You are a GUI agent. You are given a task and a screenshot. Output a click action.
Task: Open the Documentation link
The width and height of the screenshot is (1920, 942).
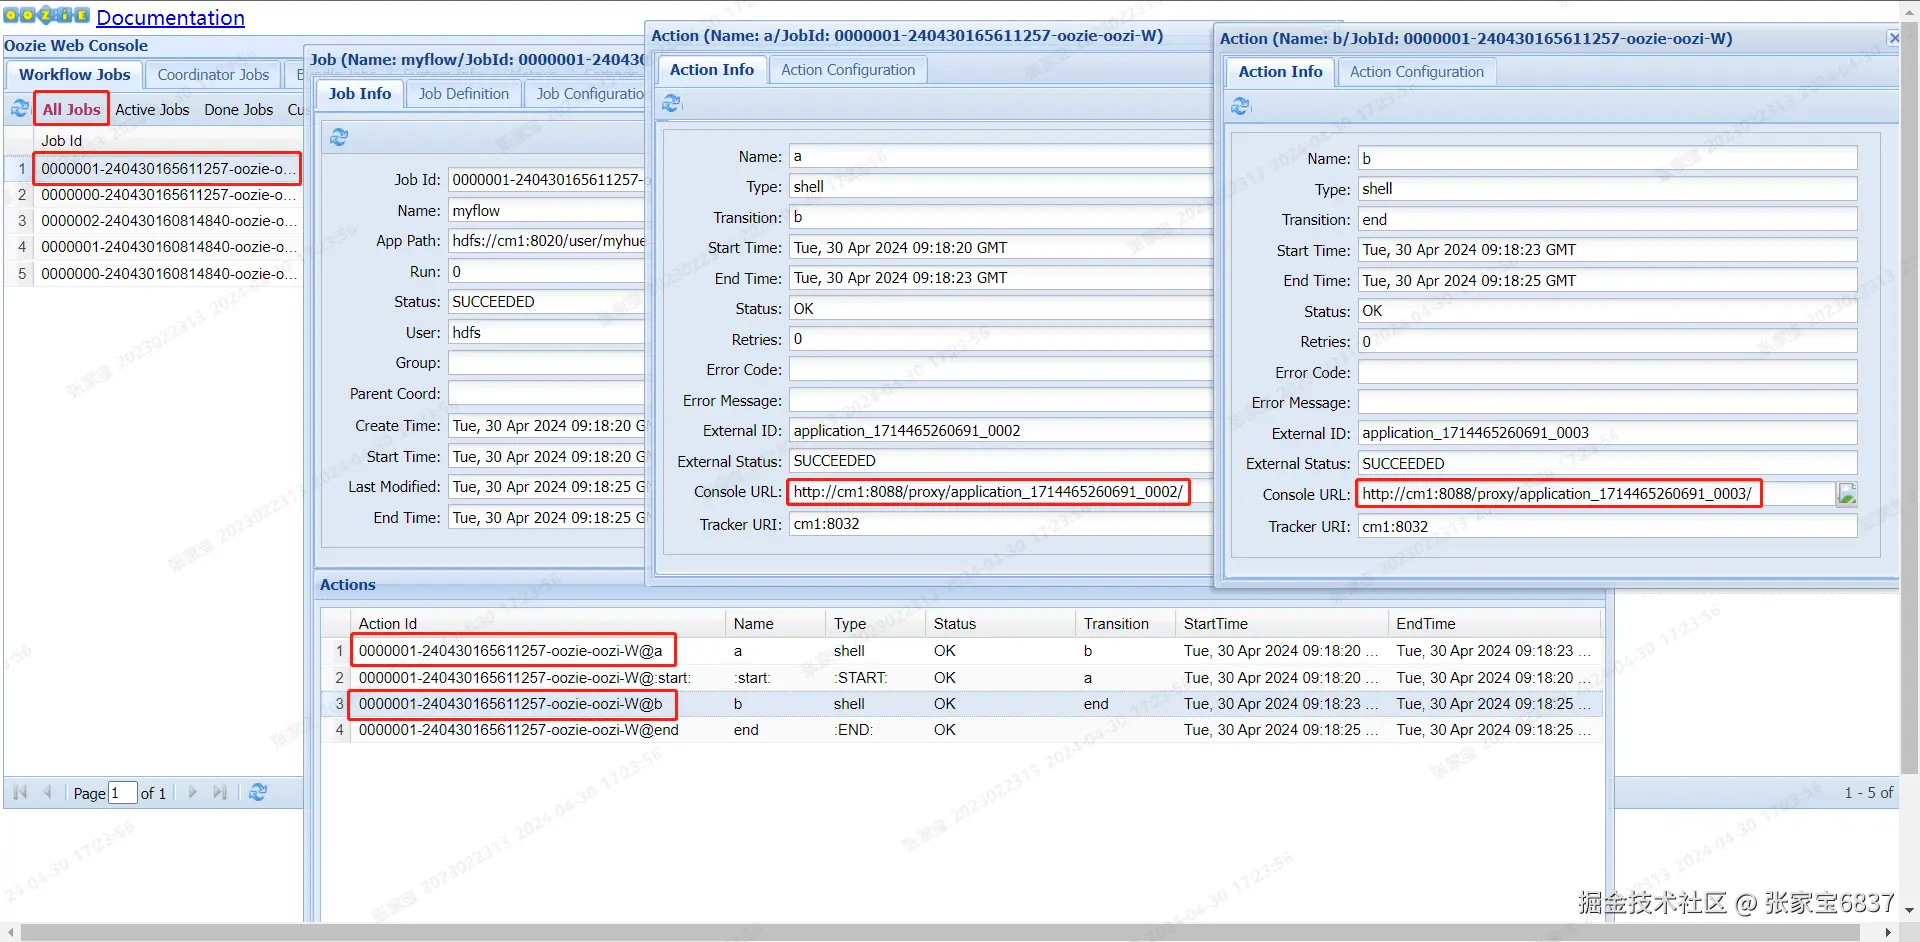(x=170, y=17)
